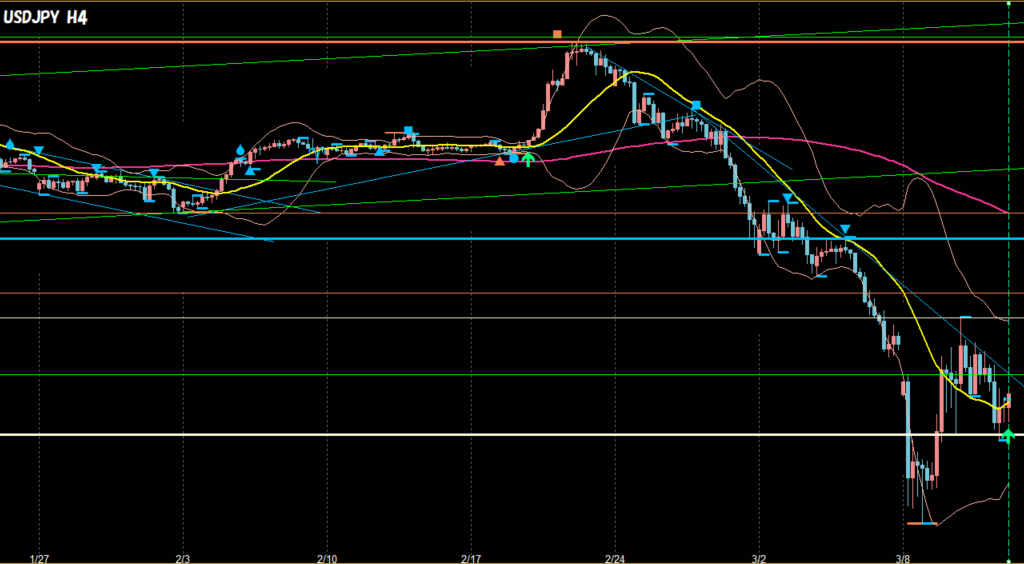
Task: Click the 1/27 date label
Action: coord(40,559)
